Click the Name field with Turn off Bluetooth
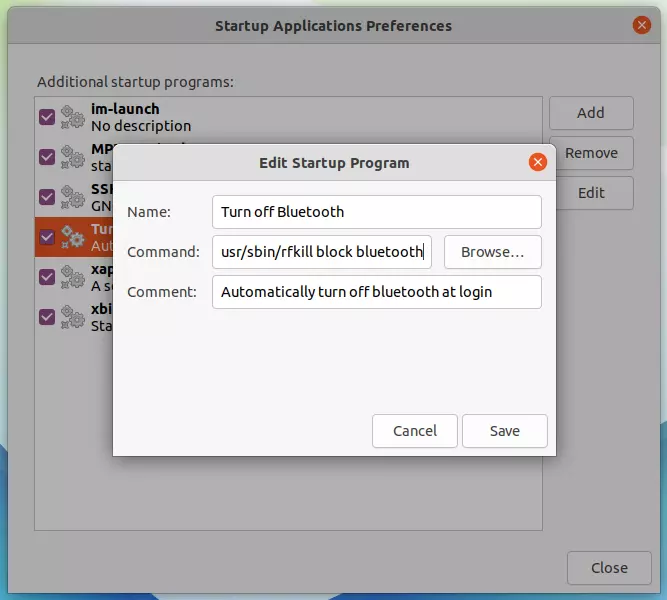This screenshot has height=600, width=667. click(376, 212)
